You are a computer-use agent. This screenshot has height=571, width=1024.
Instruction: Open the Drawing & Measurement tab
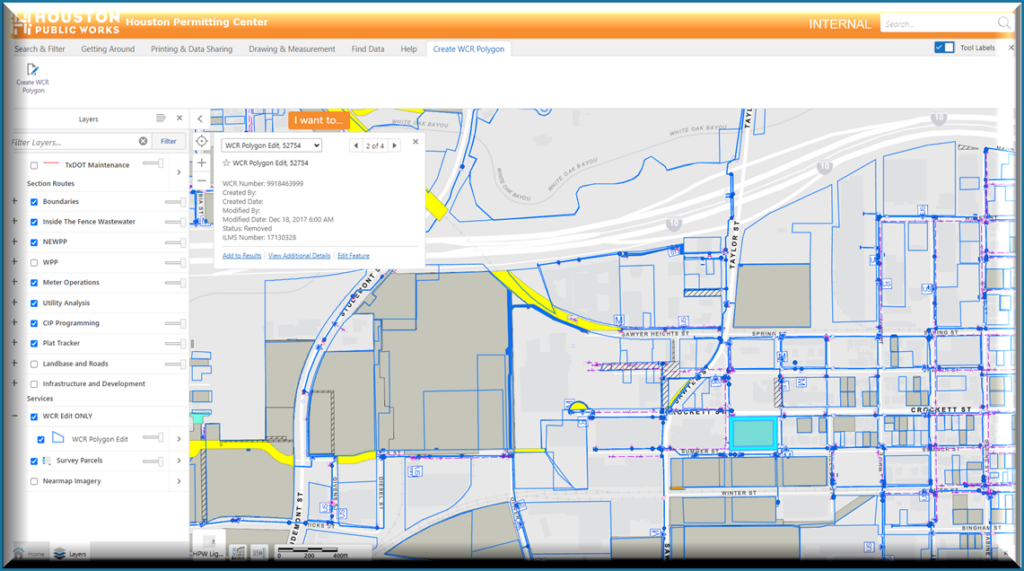click(x=291, y=49)
